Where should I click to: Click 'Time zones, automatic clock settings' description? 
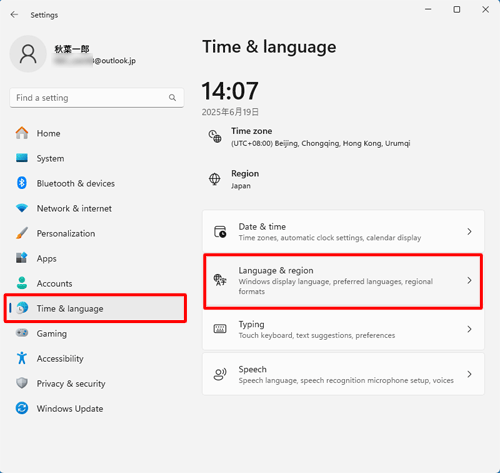point(330,238)
